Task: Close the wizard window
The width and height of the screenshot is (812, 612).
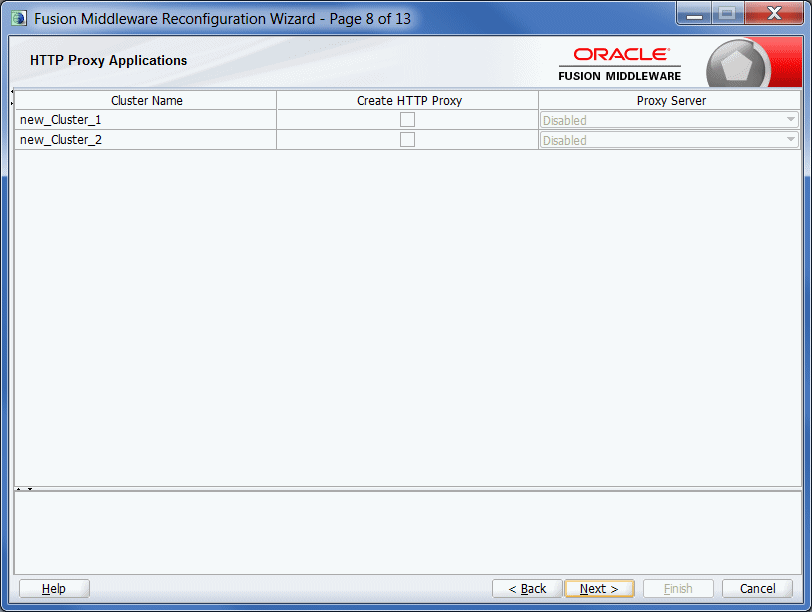Action: (774, 13)
